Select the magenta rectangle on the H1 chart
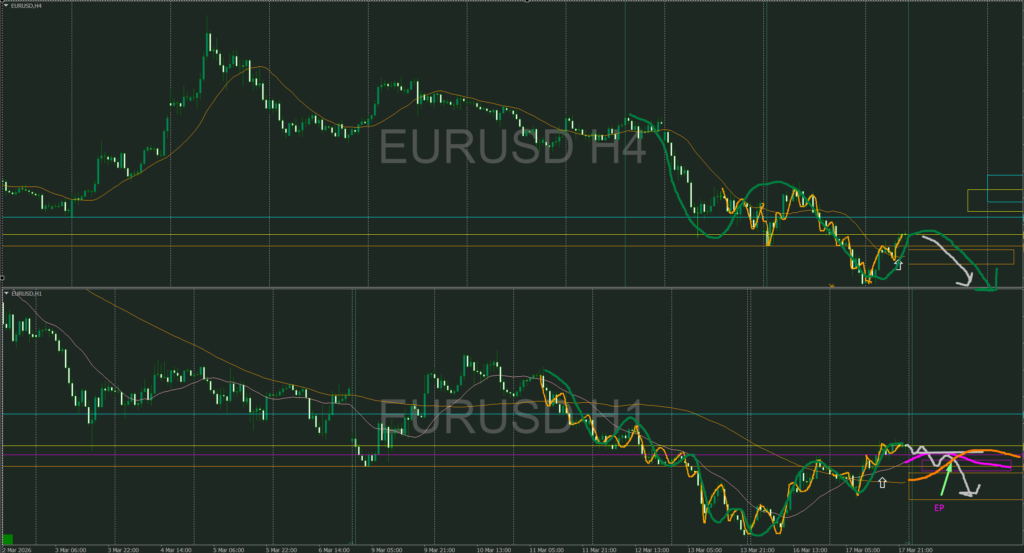The height and width of the screenshot is (553, 1024). tap(966, 466)
